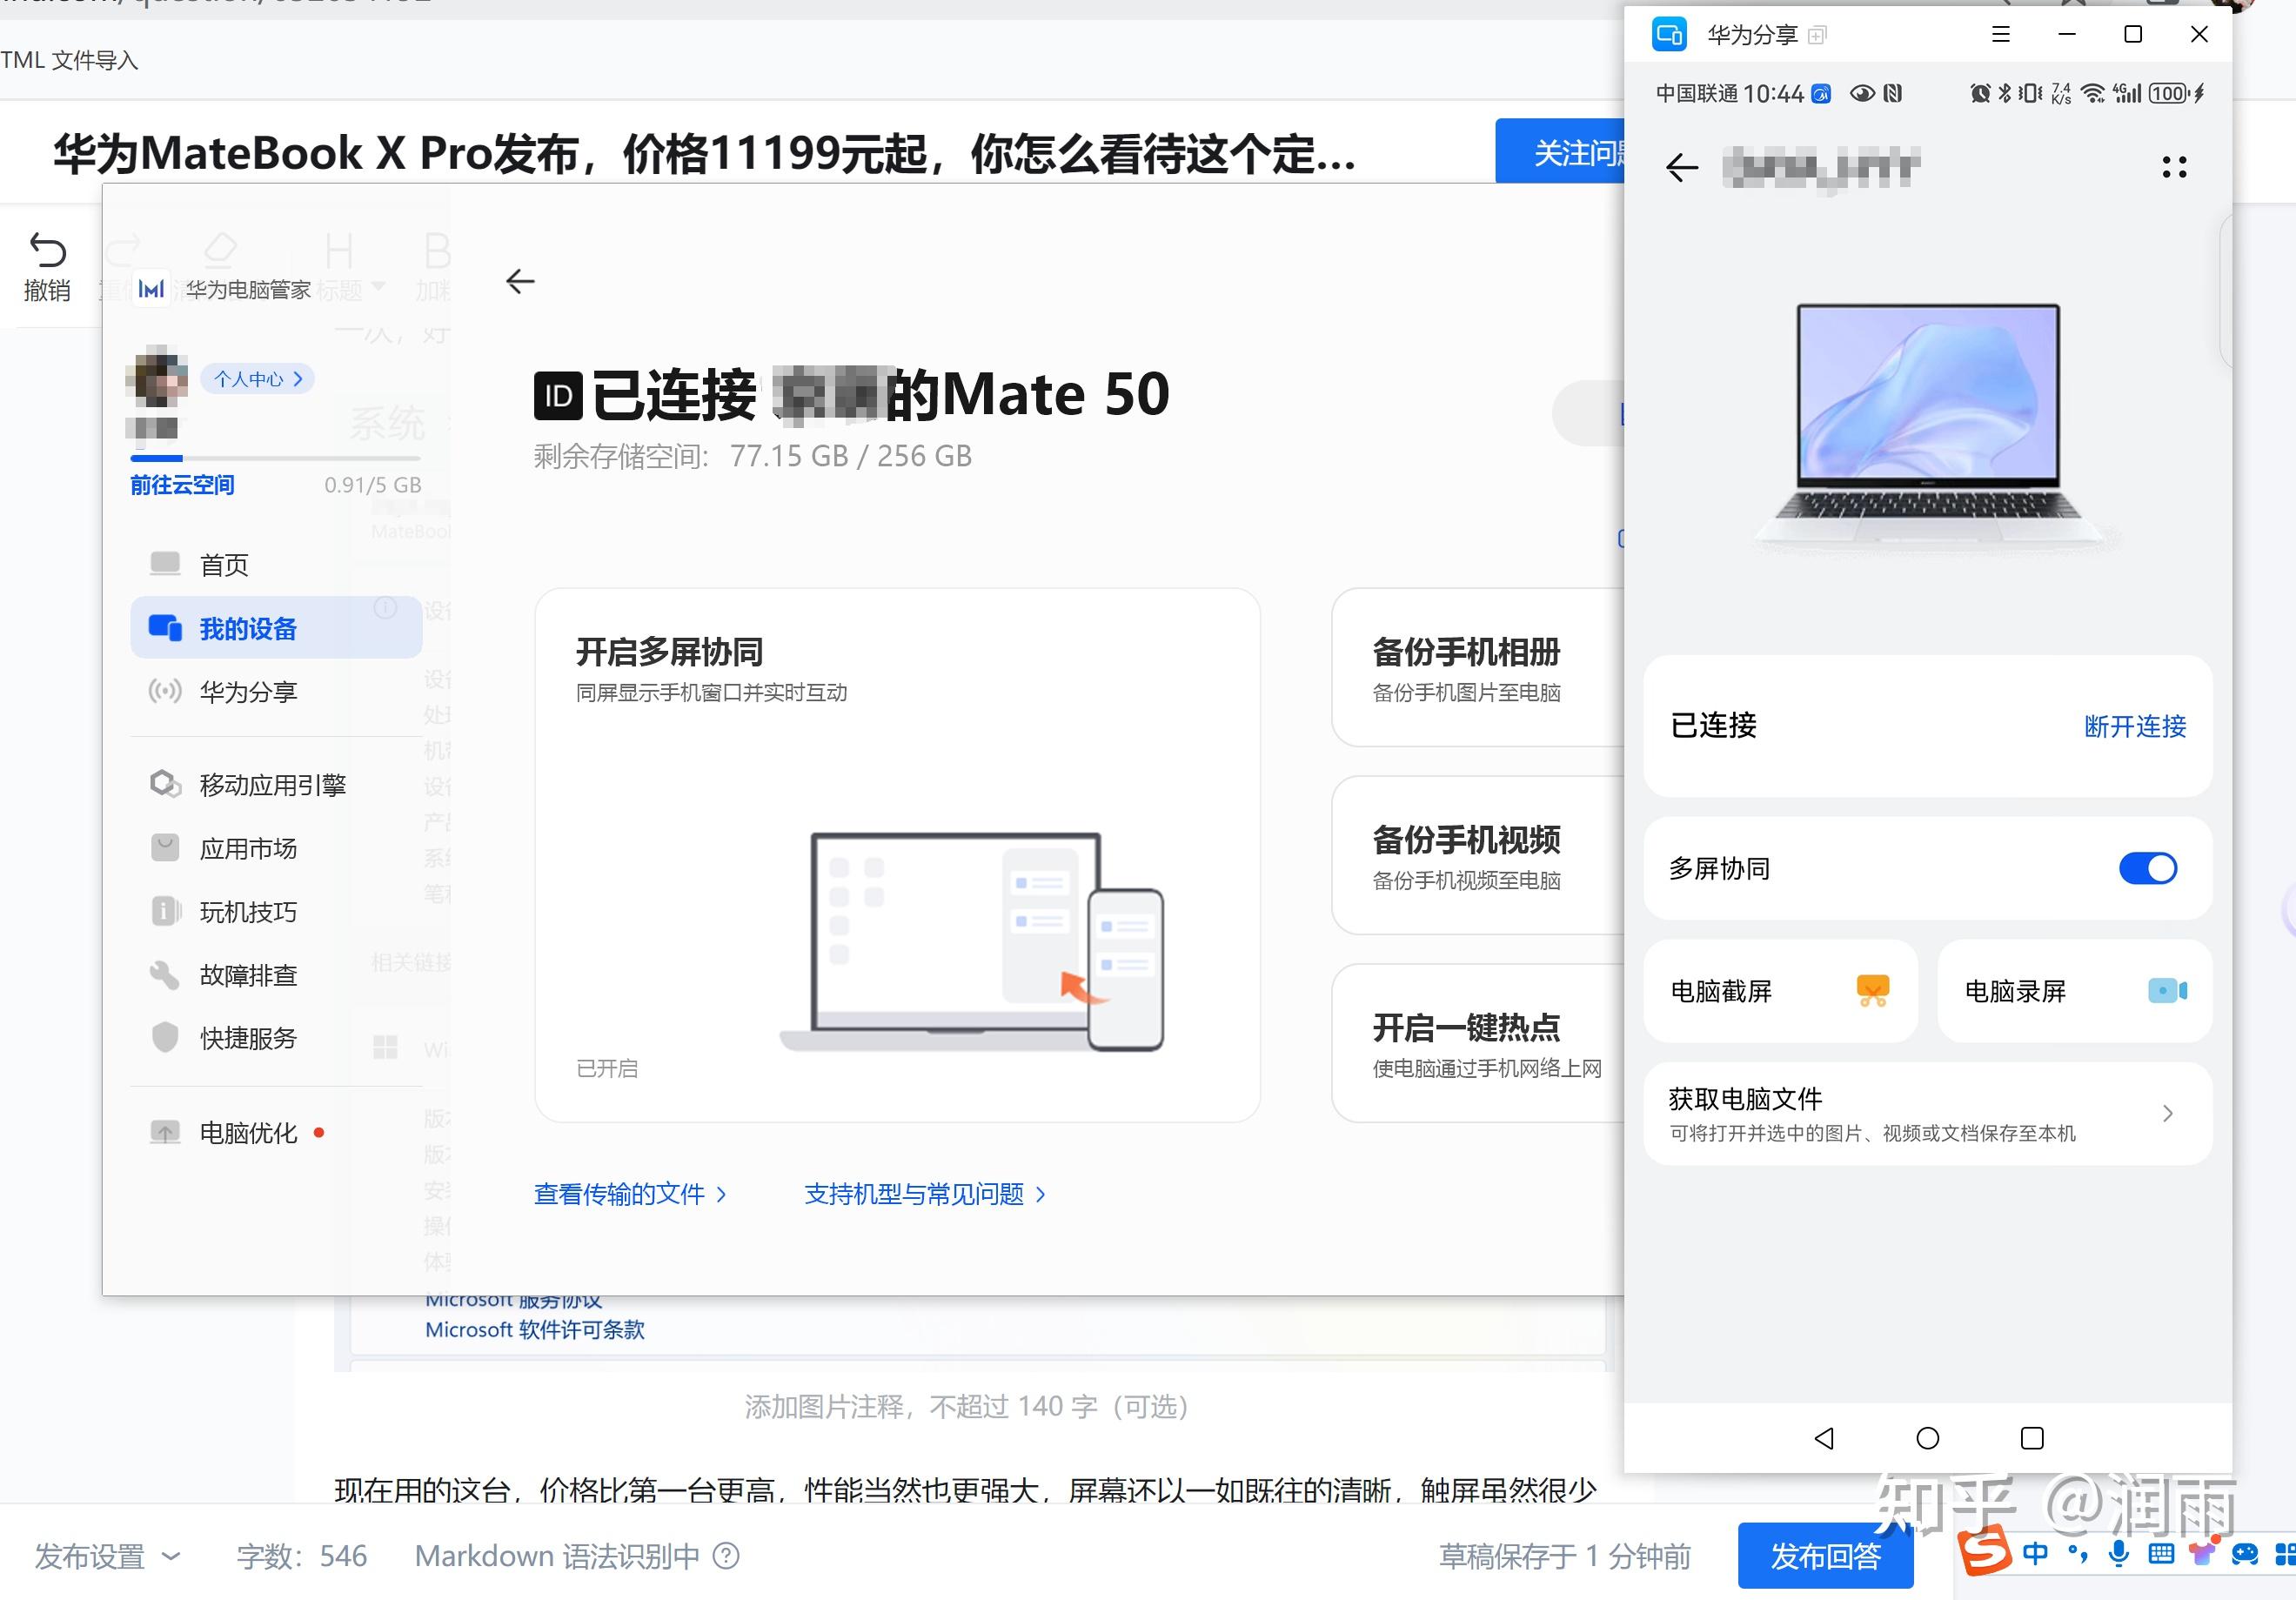
Task: Open 移动应用引擎 sidebar item
Action: [x=276, y=784]
